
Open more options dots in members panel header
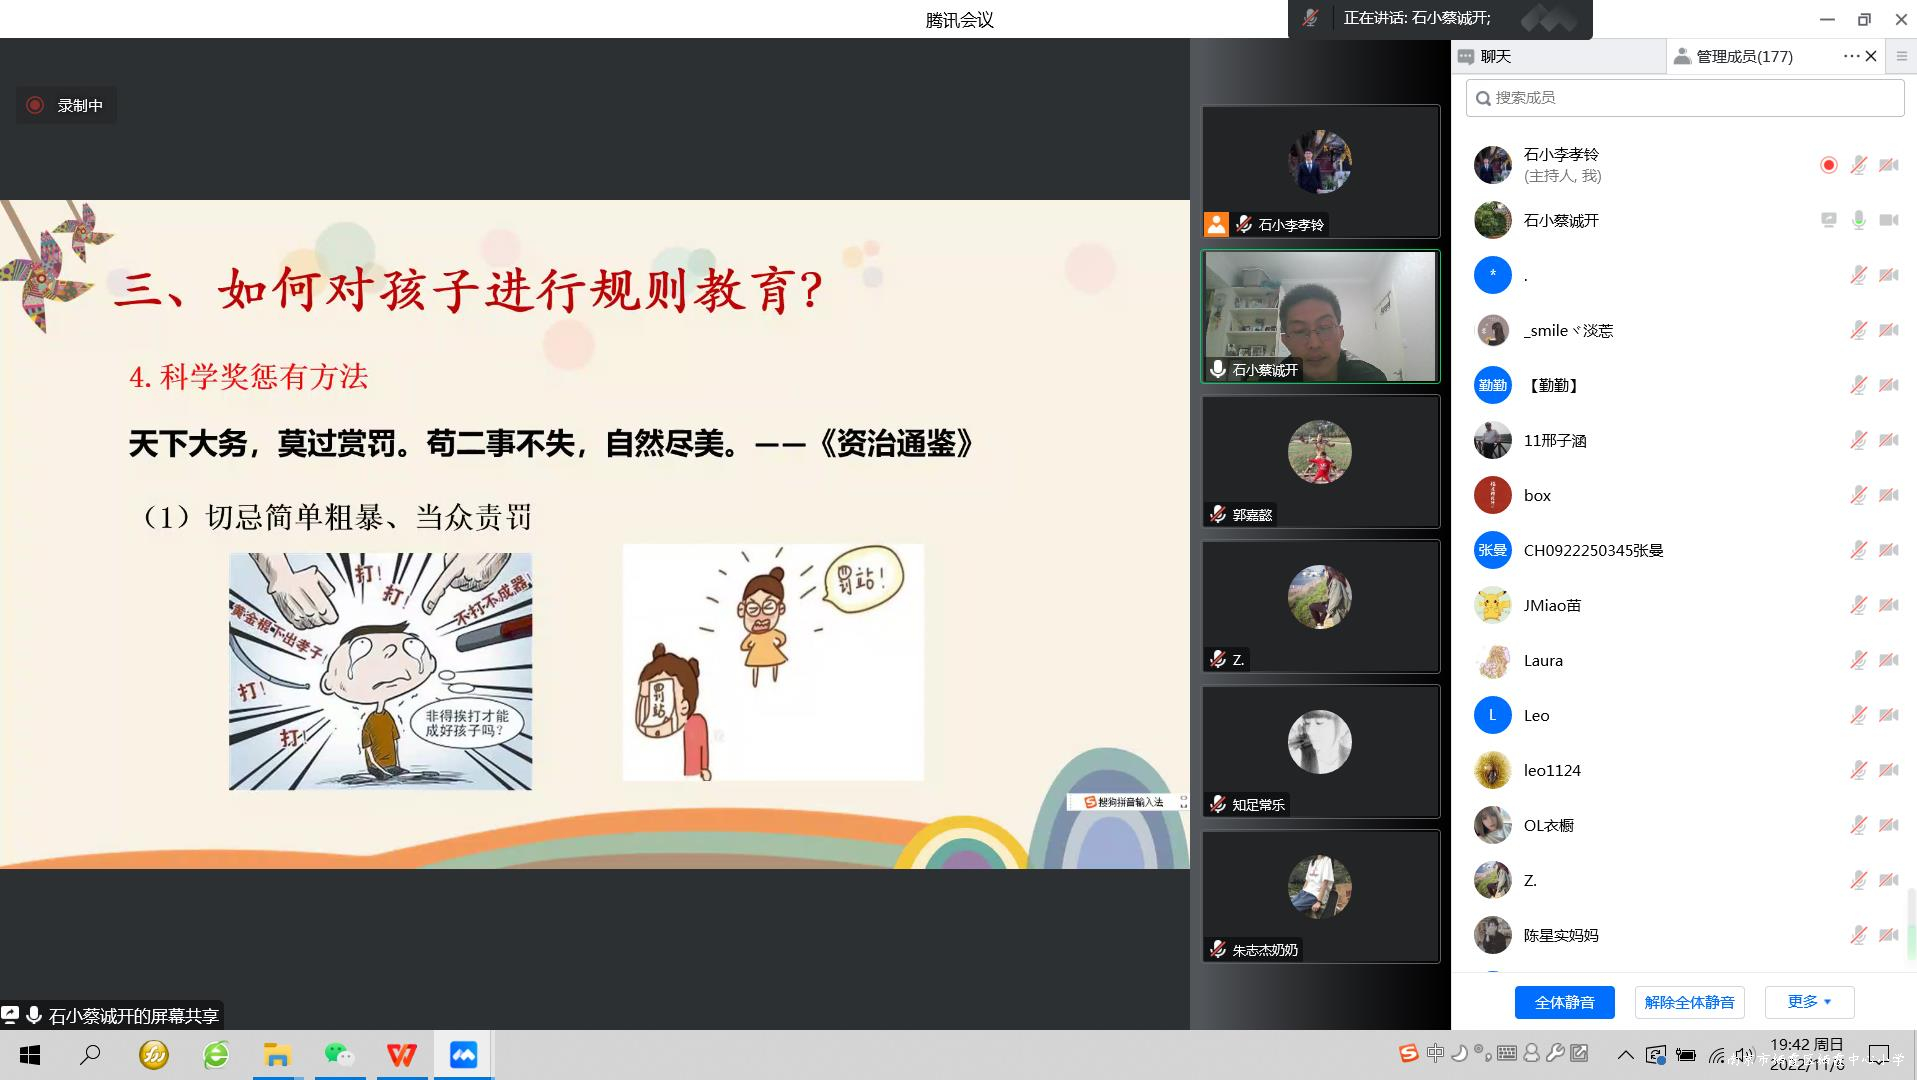click(x=1851, y=56)
